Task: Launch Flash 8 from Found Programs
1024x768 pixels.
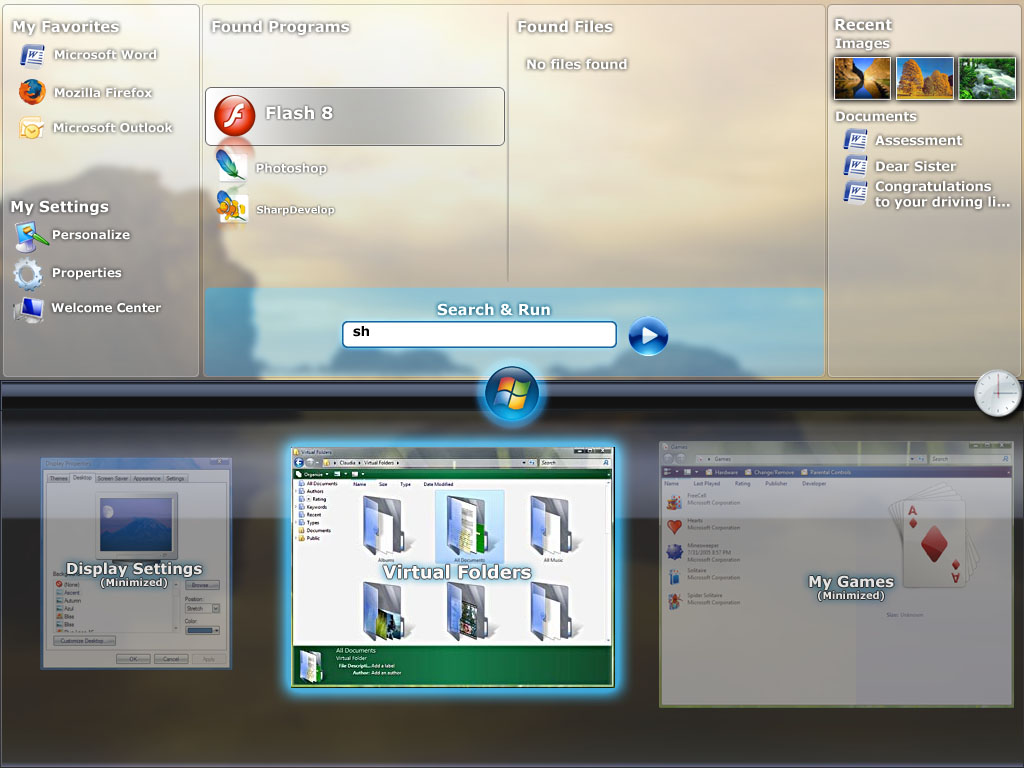Action: pyautogui.click(x=355, y=116)
